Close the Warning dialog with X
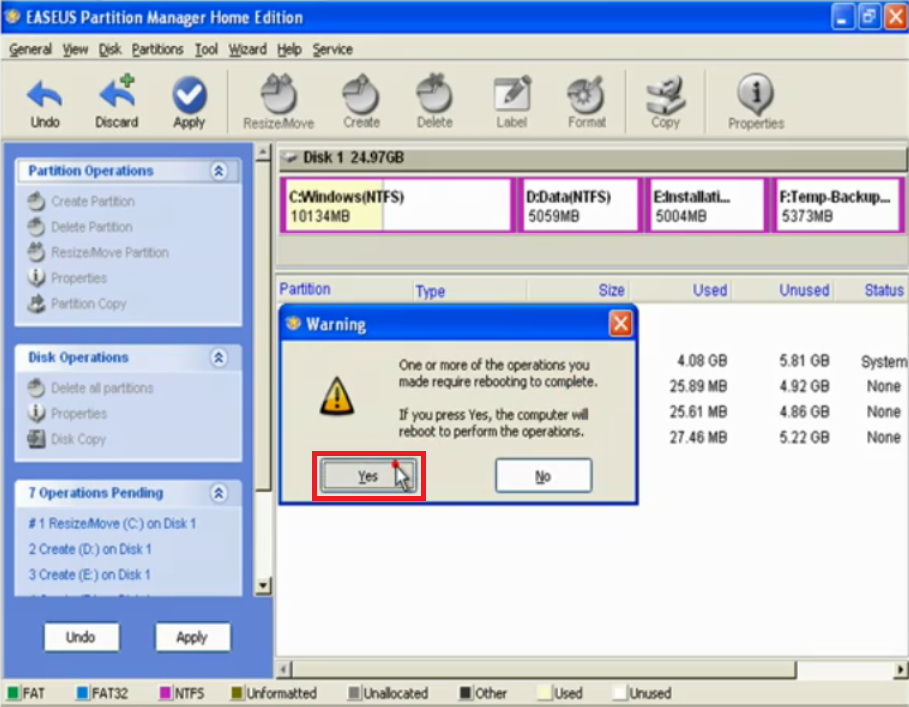The image size is (909, 707). point(620,323)
